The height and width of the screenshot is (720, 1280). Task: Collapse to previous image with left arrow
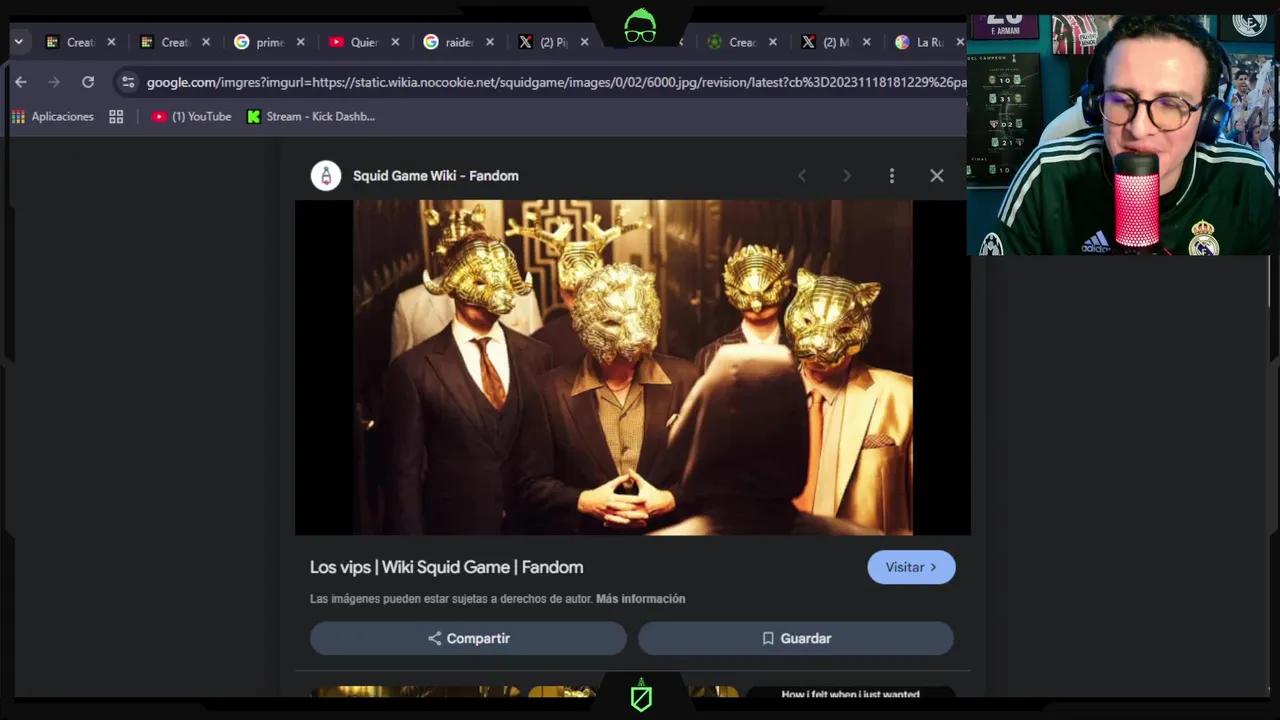[x=802, y=175]
